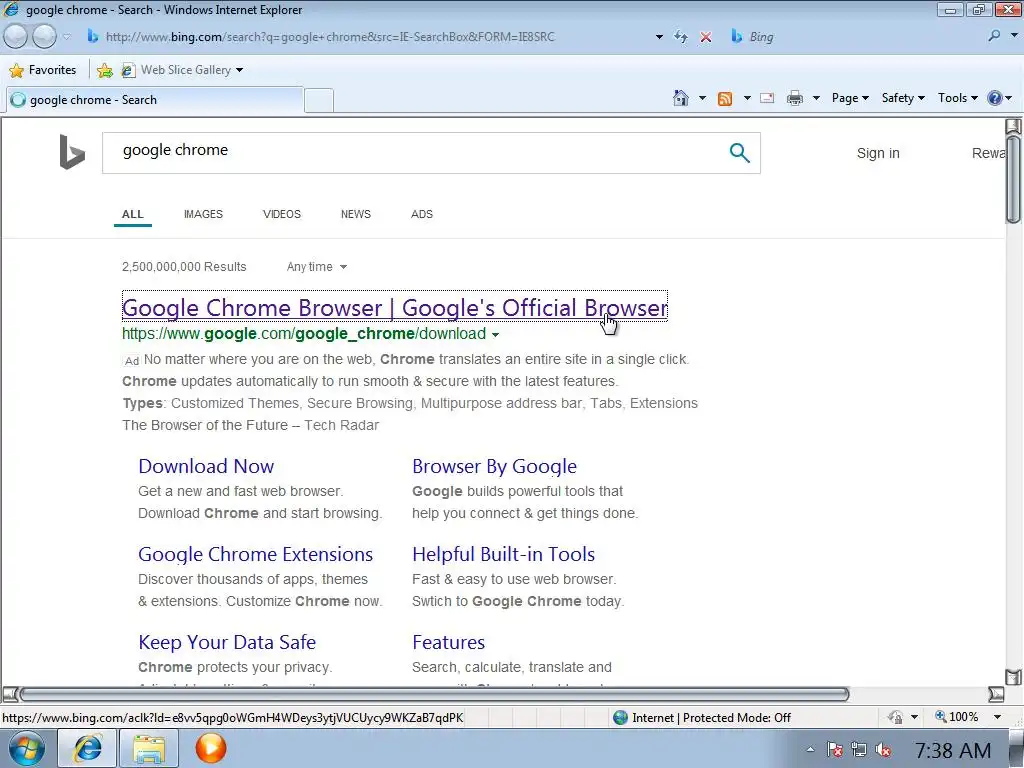The height and width of the screenshot is (768, 1024).
Task: Expand Web Slice Gallery dropdown arrow
Action: pos(239,70)
